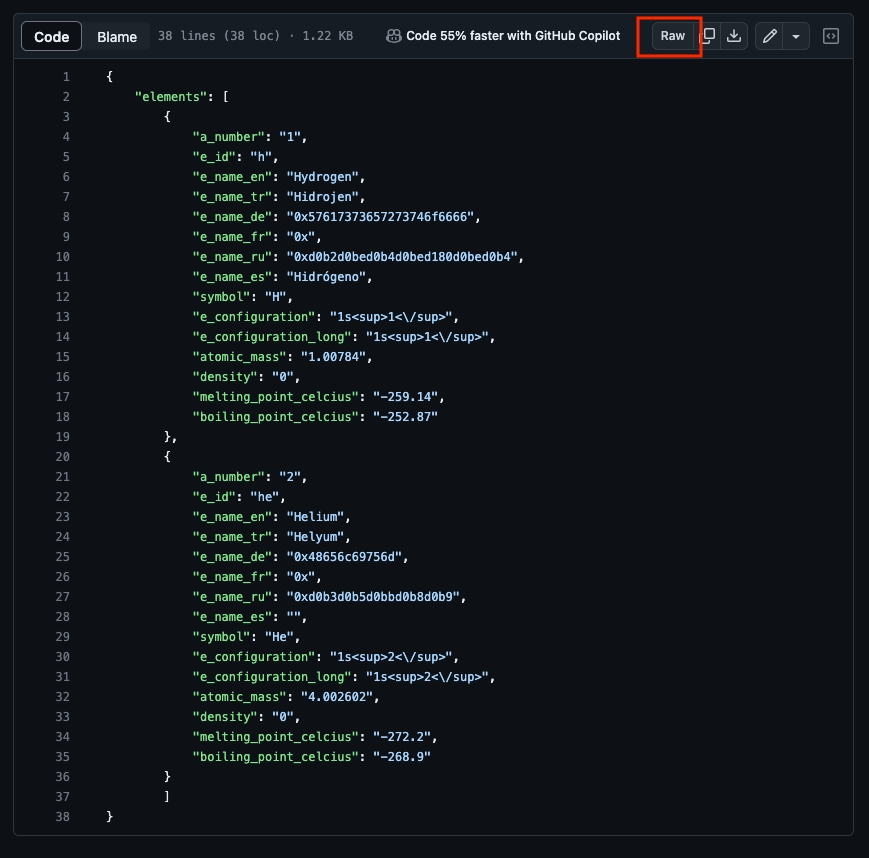Select line number 8
This screenshot has width=869, height=858.
(x=67, y=217)
